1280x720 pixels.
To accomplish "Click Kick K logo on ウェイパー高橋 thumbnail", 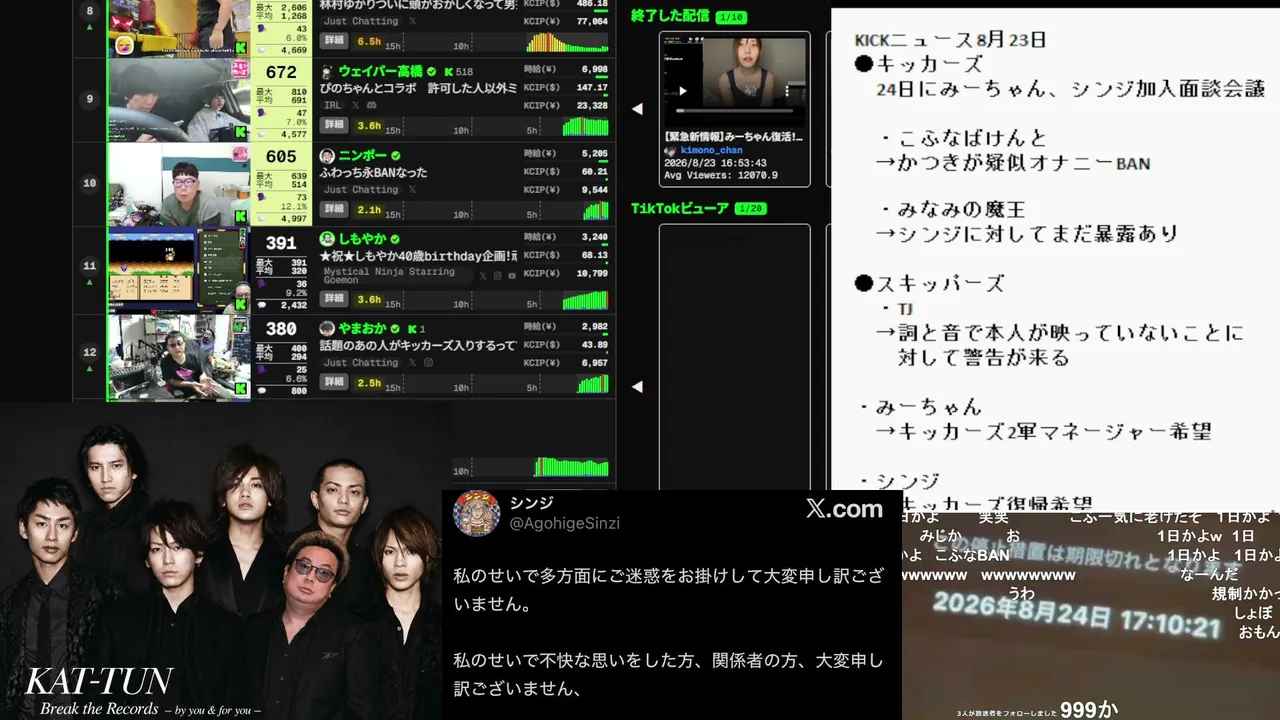I will click(x=240, y=132).
